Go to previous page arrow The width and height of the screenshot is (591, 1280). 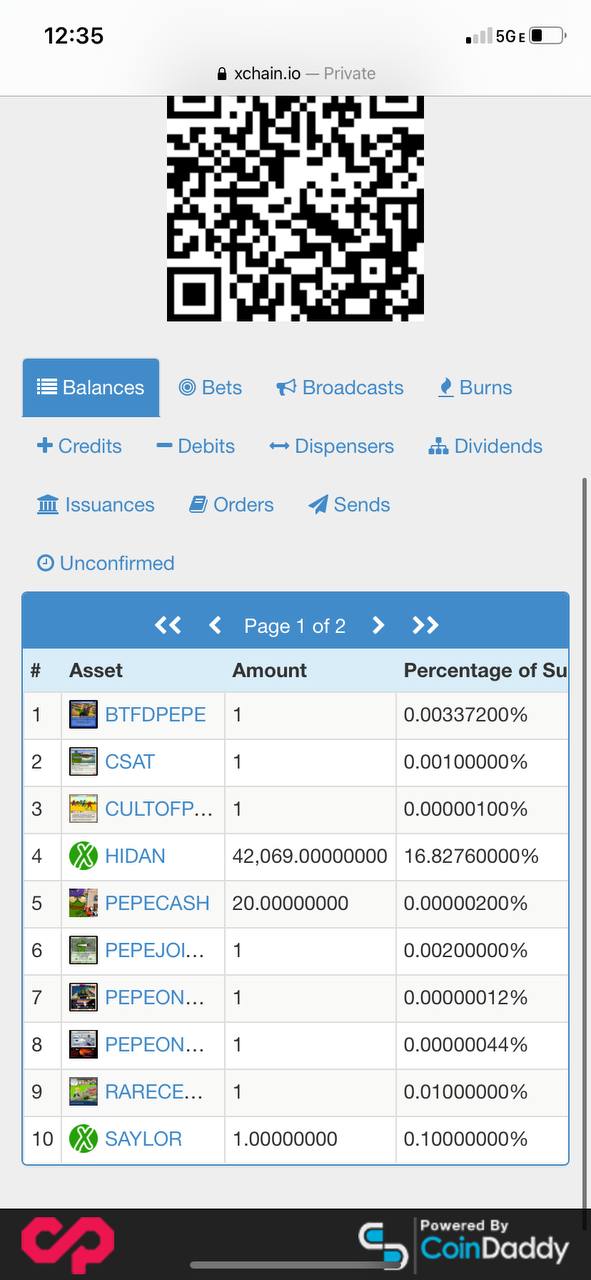coord(214,625)
